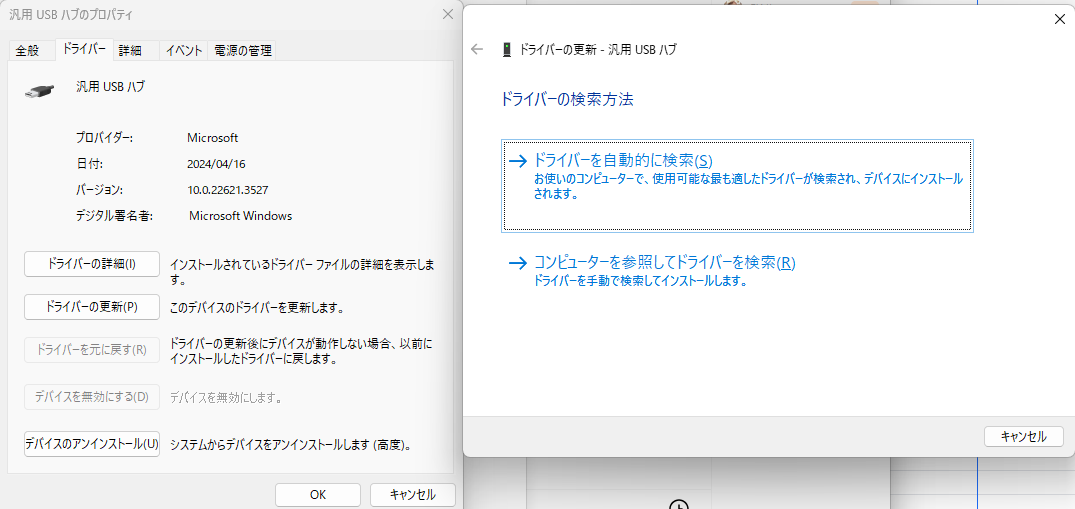Image resolution: width=1075 pixels, height=509 pixels.
Task: Click the ドライバーの更新(P) button
Action: coord(92,307)
